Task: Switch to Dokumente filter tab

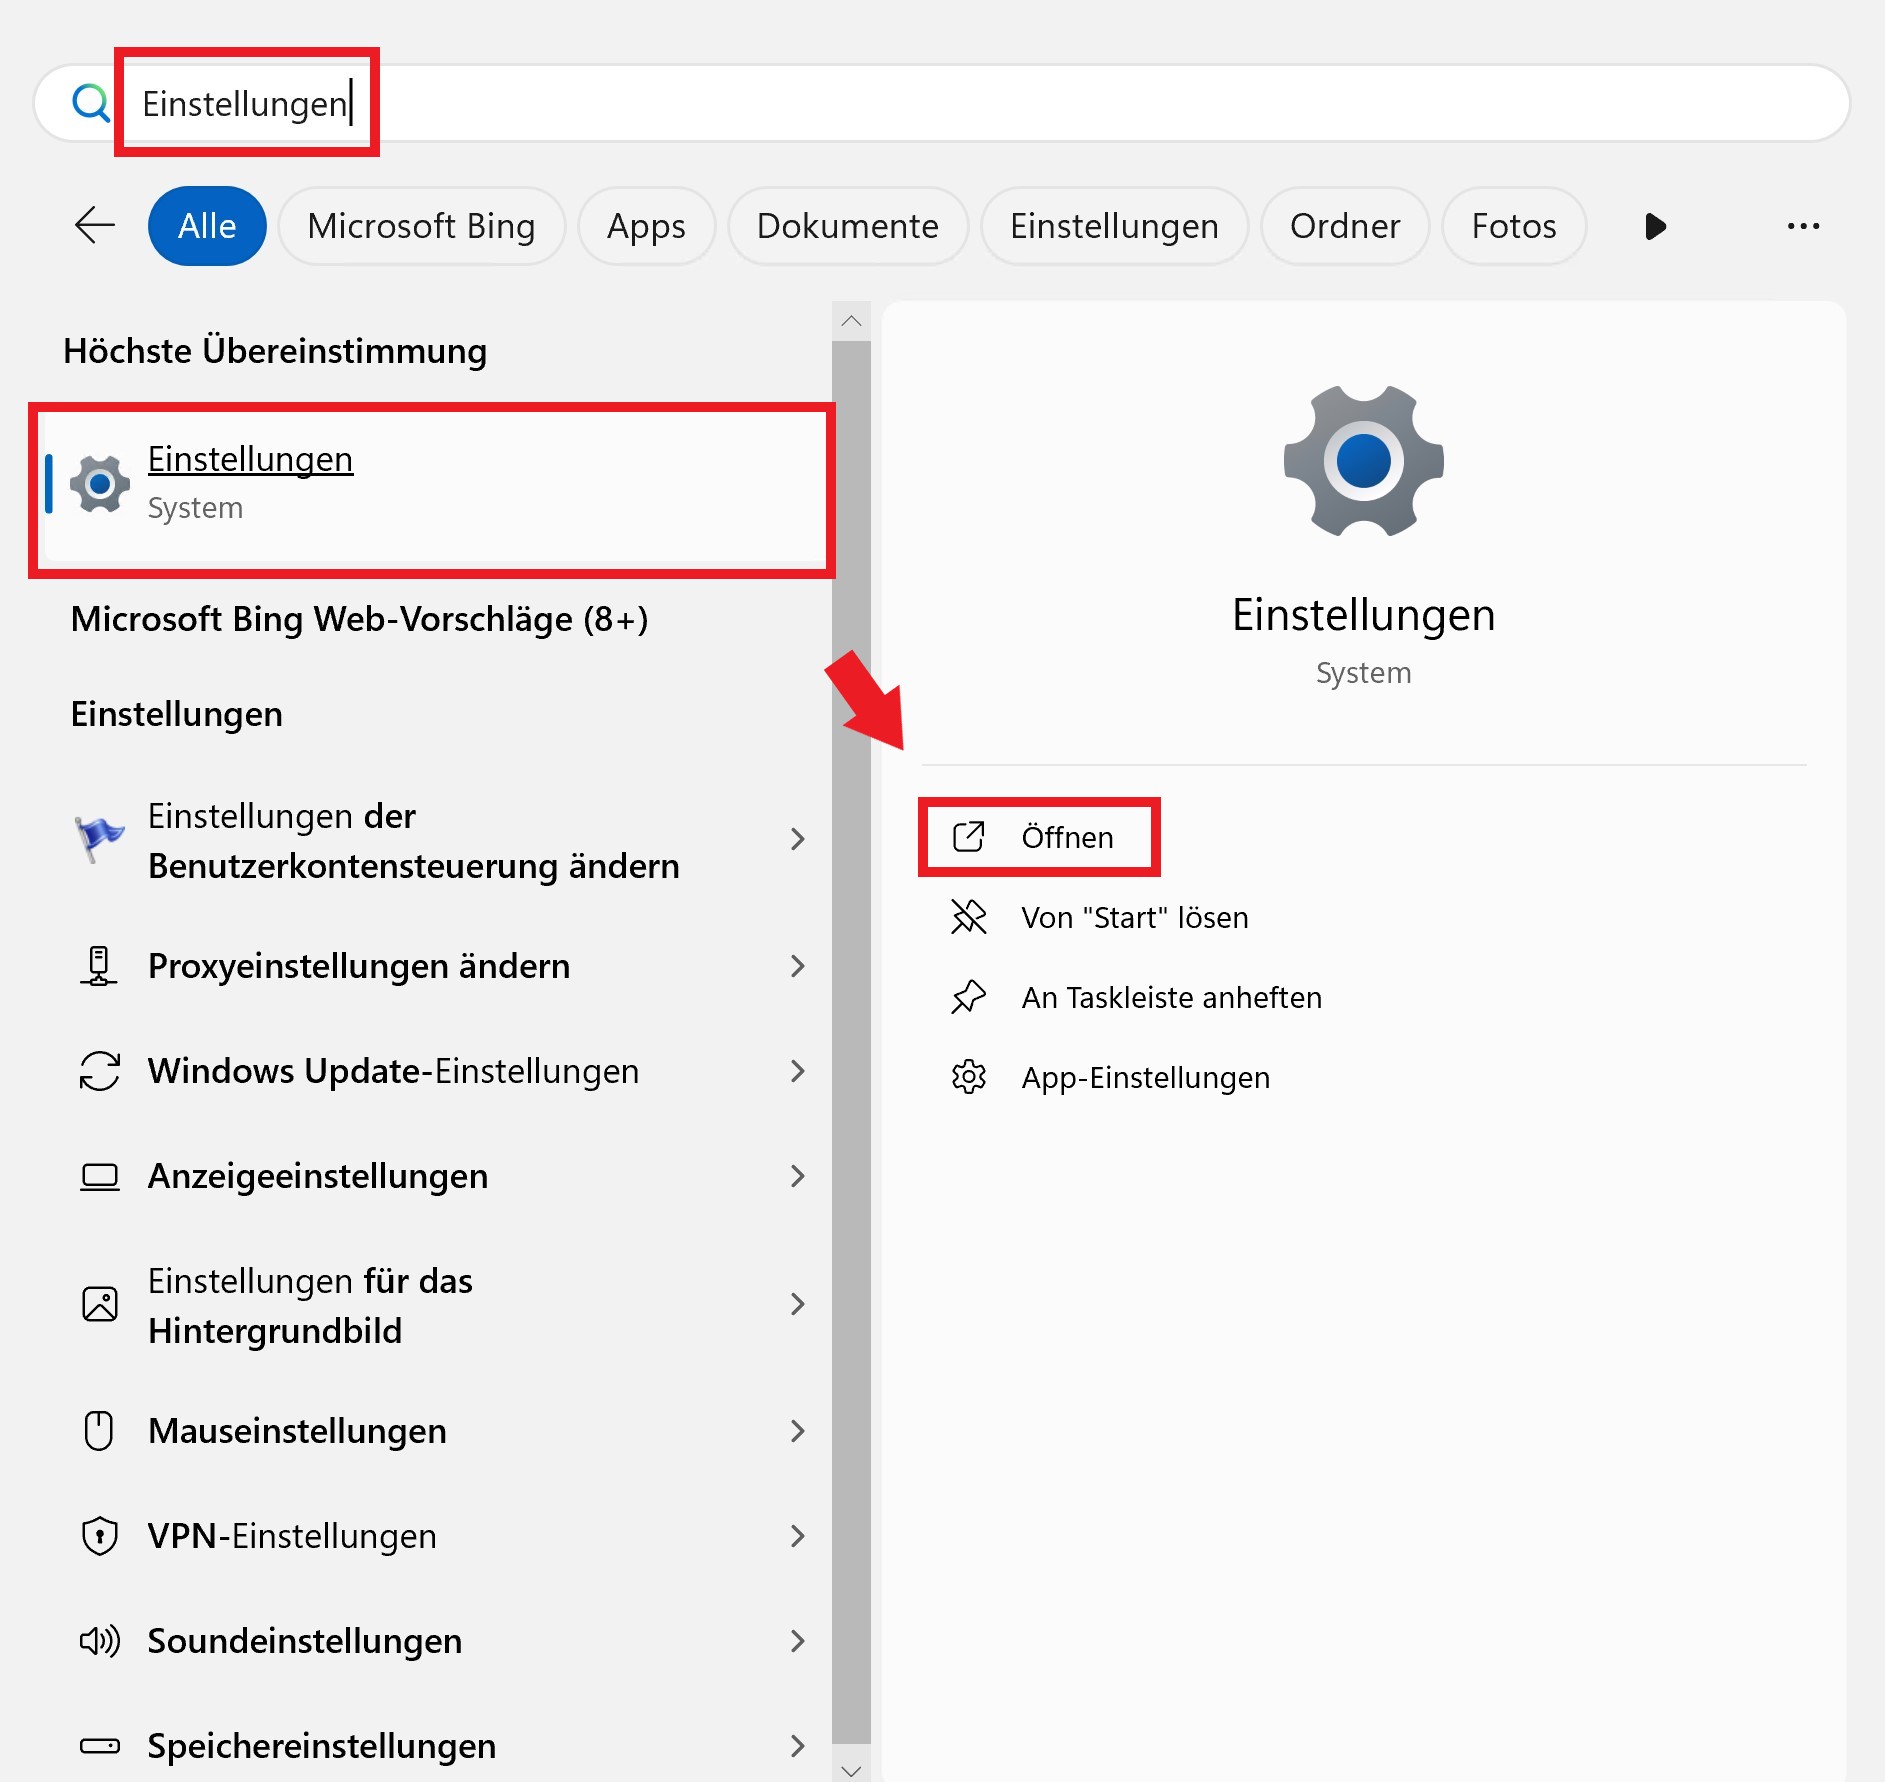Action: point(847,226)
